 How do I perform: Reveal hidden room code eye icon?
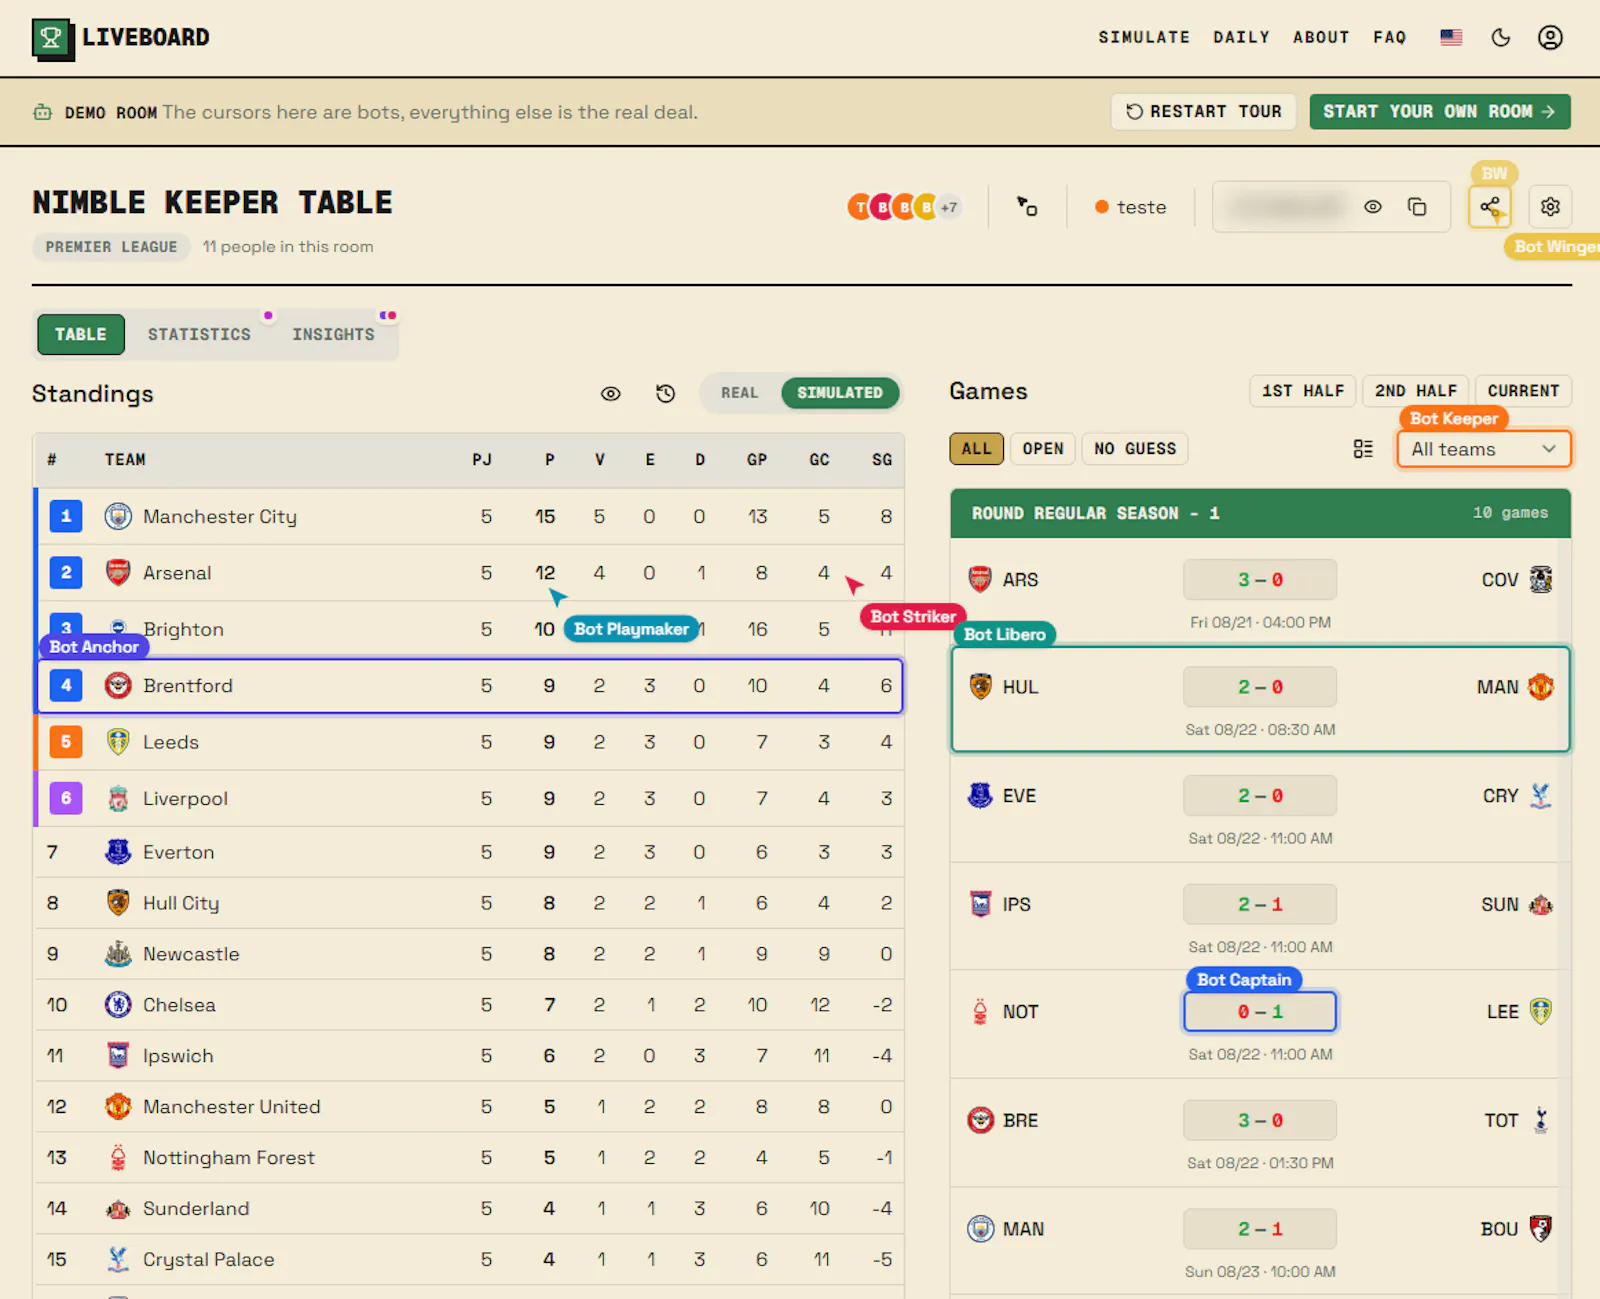[1373, 207]
